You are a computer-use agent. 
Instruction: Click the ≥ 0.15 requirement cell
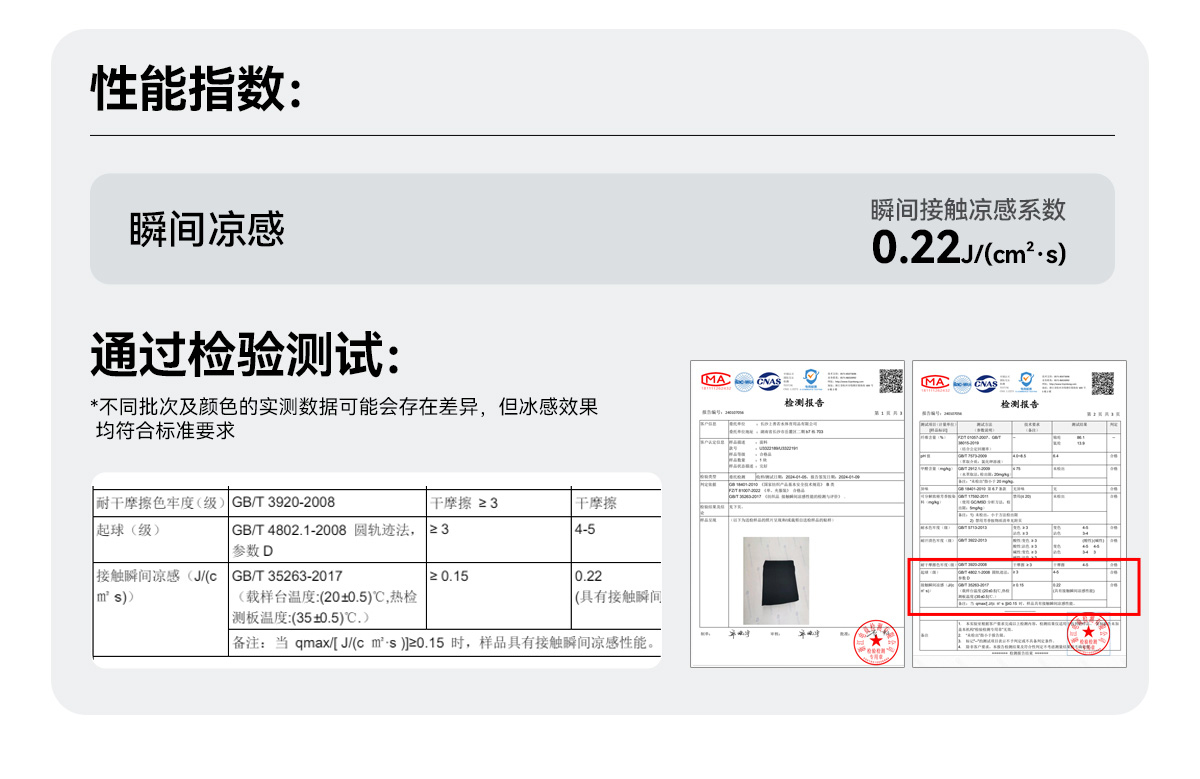[499, 596]
